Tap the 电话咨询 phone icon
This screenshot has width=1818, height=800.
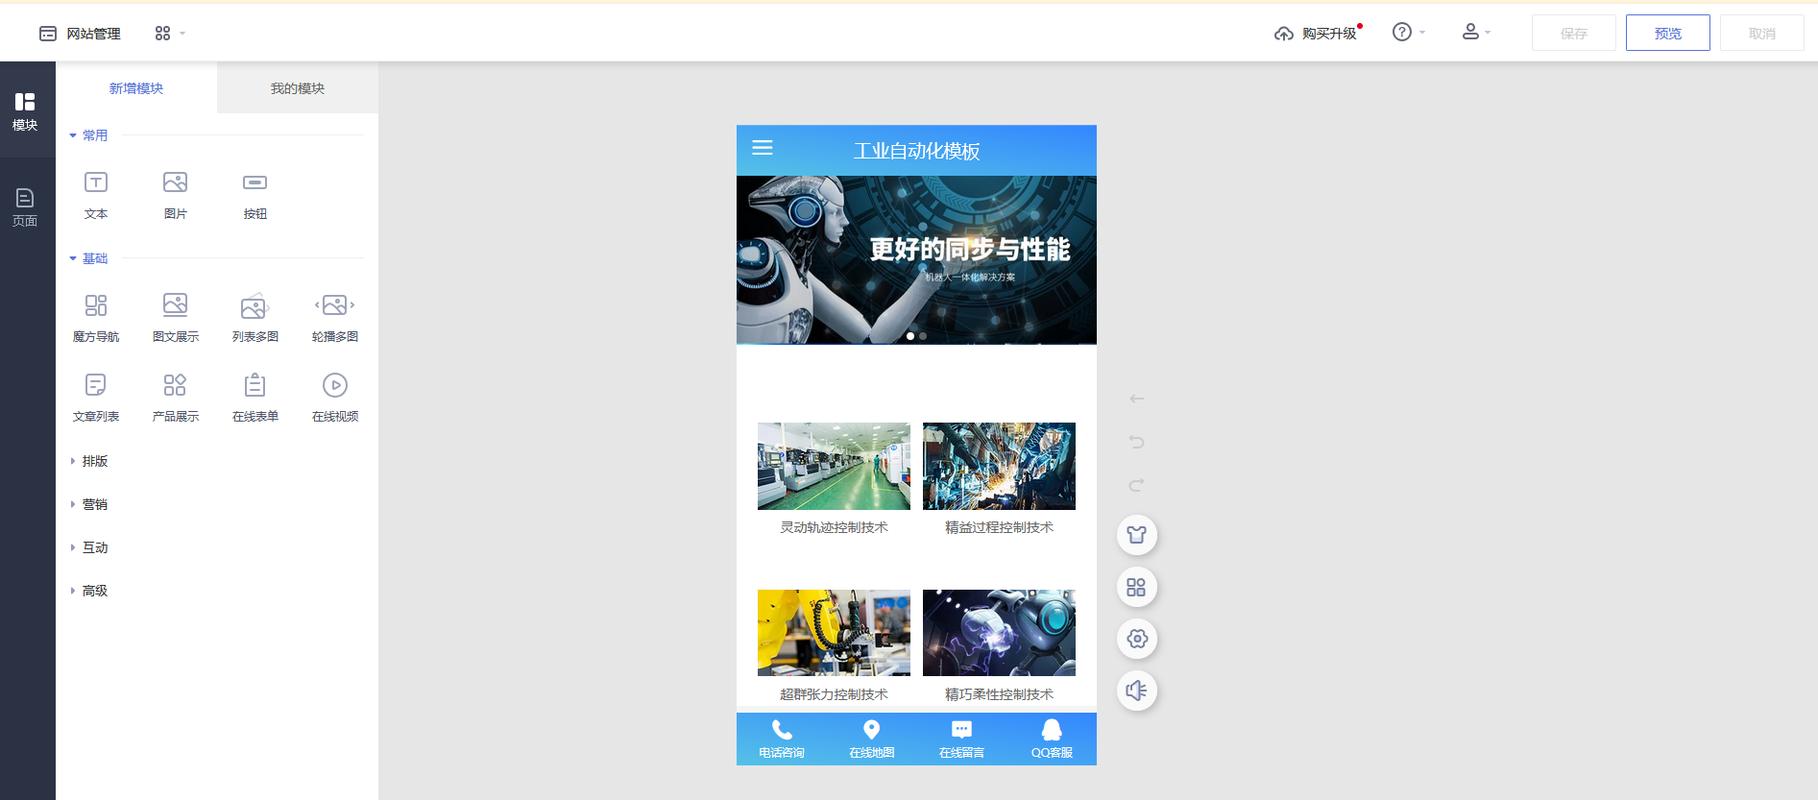coord(782,731)
